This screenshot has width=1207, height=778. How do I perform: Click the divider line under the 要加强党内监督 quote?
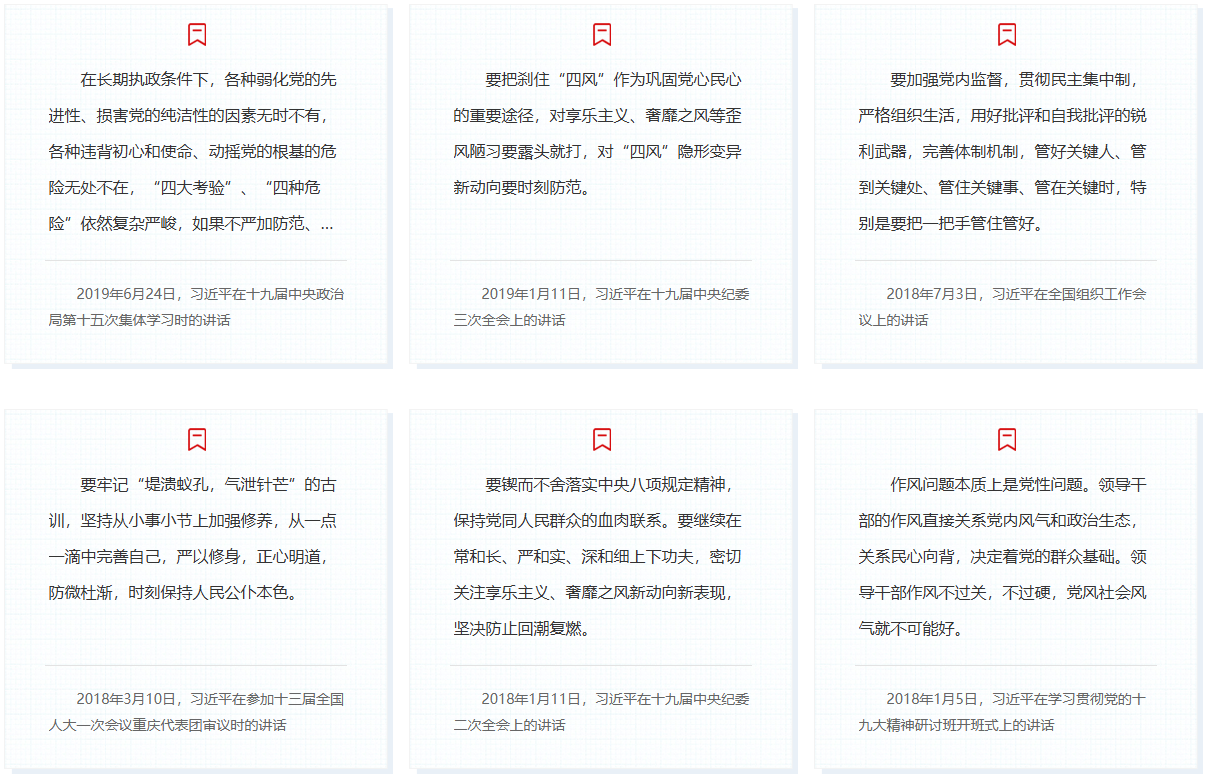click(x=1005, y=260)
